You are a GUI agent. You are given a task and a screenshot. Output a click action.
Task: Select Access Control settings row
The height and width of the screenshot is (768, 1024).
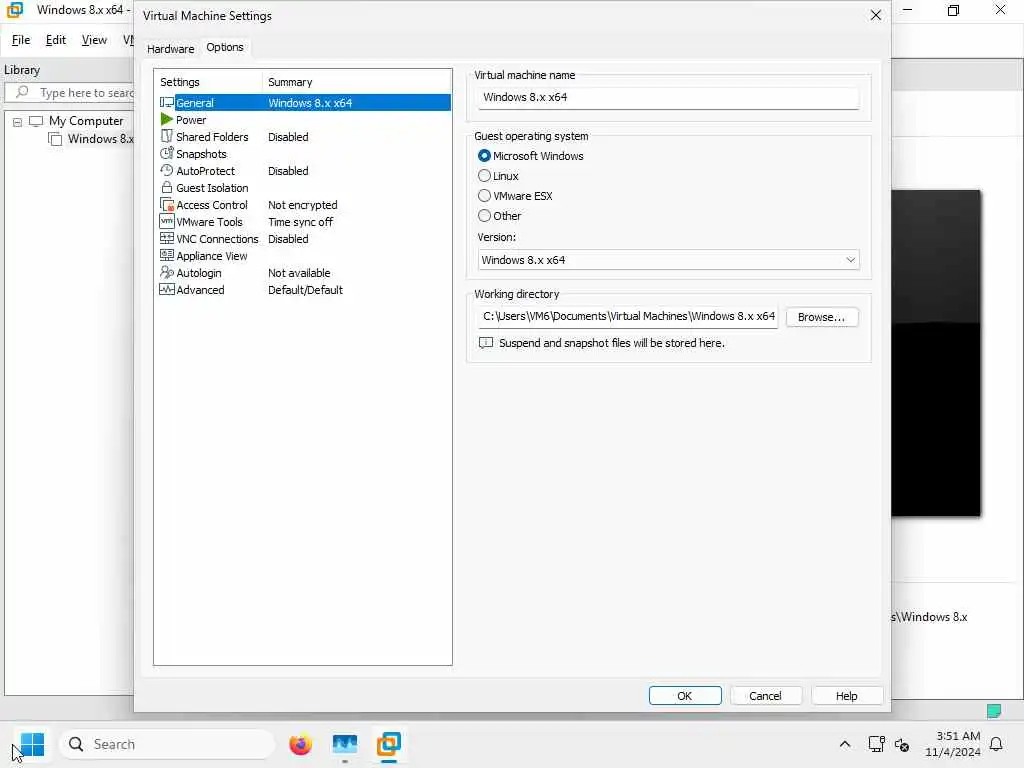point(302,205)
